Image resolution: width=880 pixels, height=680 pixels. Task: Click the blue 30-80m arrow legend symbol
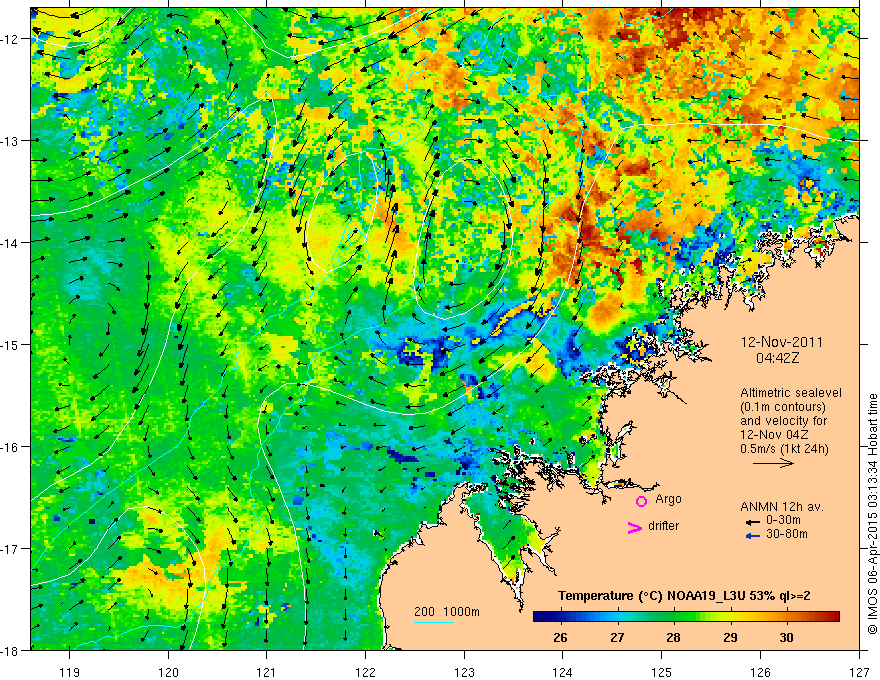753,536
